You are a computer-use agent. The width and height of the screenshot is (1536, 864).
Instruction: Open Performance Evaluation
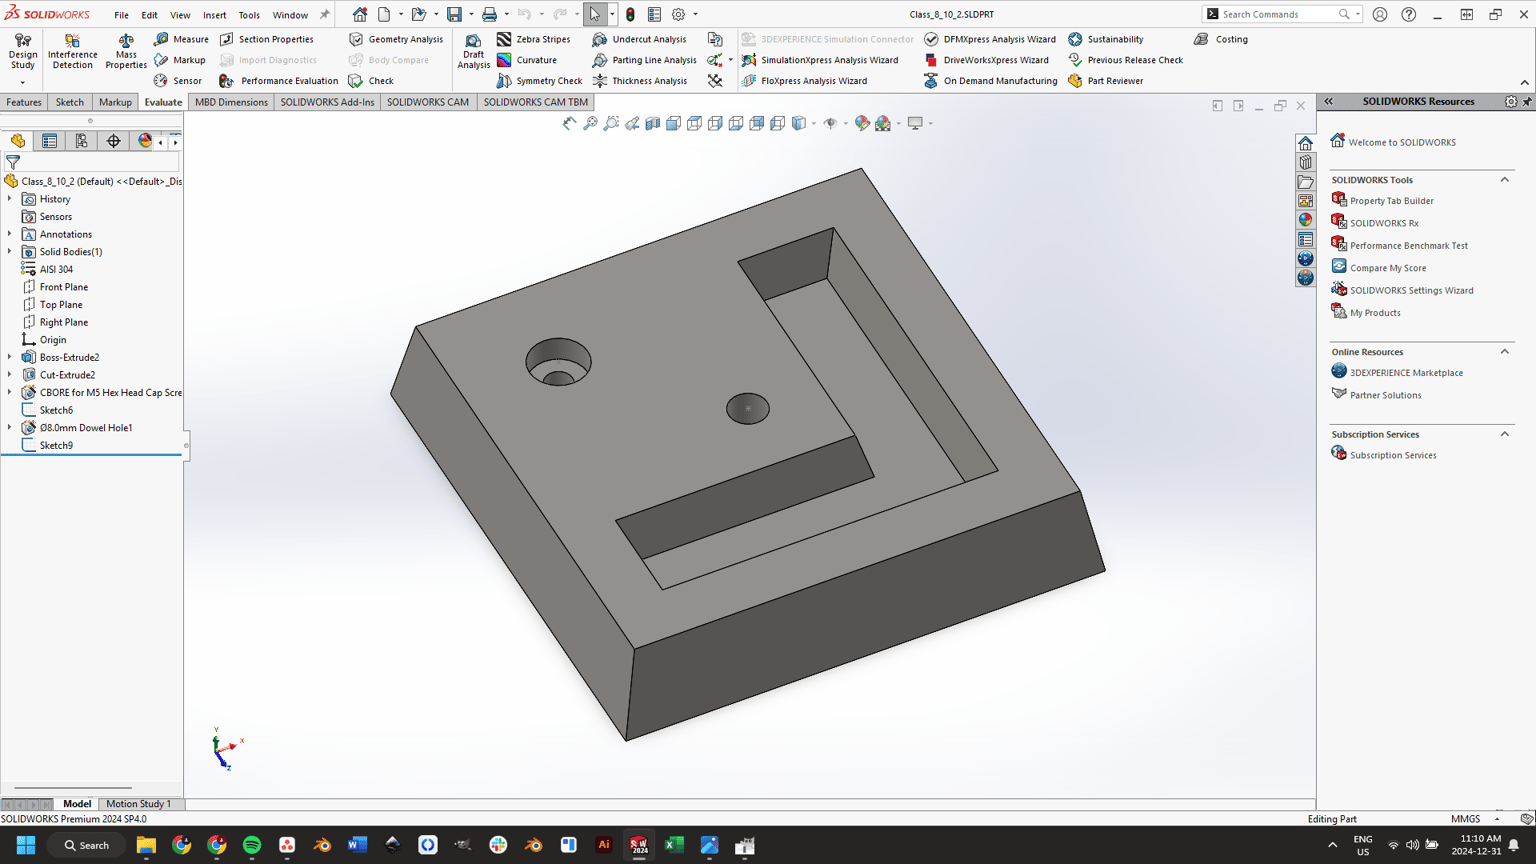click(279, 81)
